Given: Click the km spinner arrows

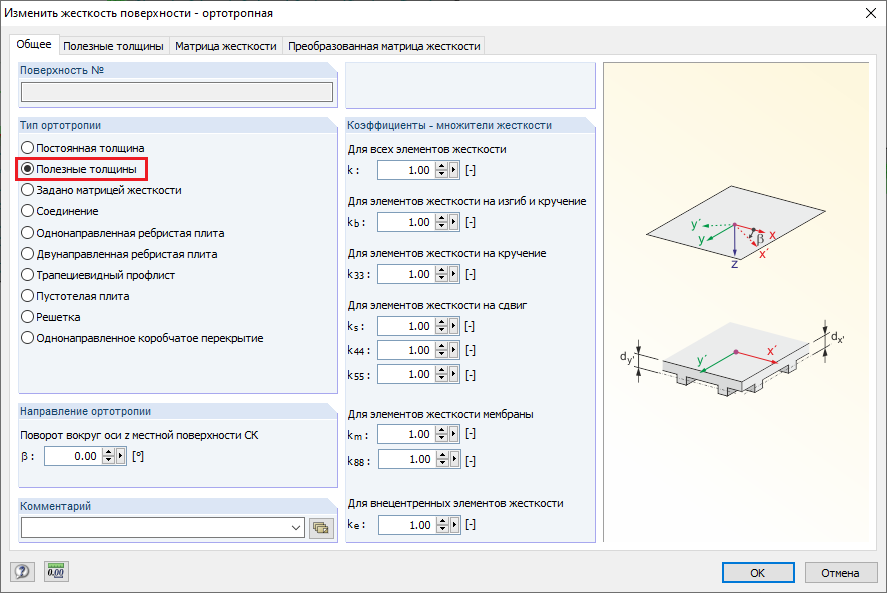Looking at the screenshot, I should pos(442,434).
